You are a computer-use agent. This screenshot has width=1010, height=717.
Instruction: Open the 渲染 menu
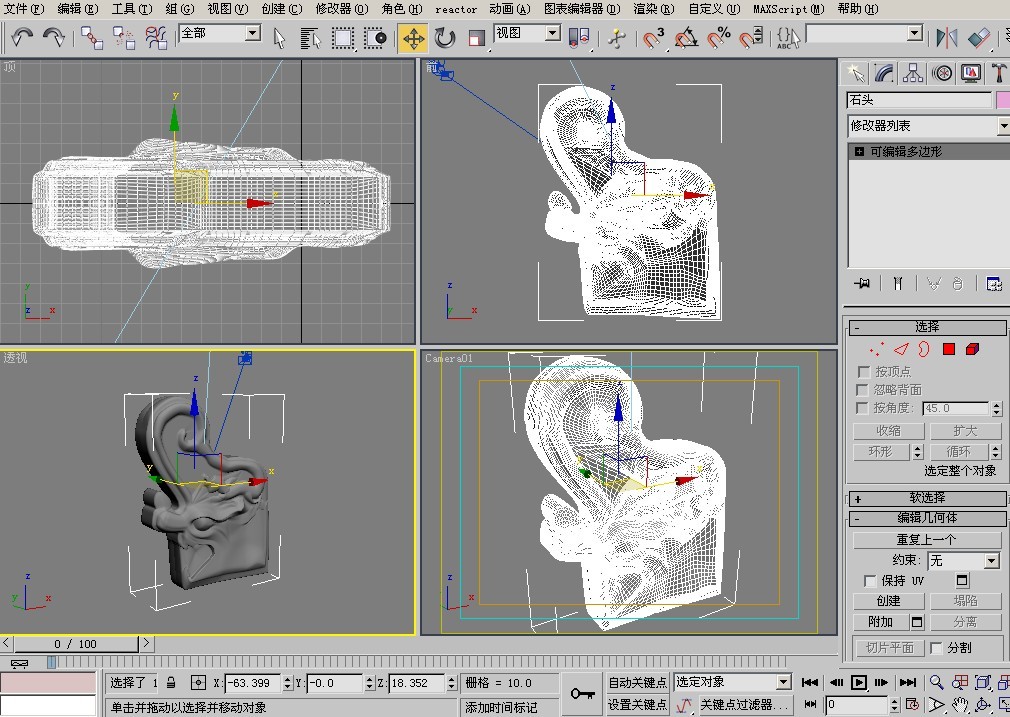(x=652, y=9)
